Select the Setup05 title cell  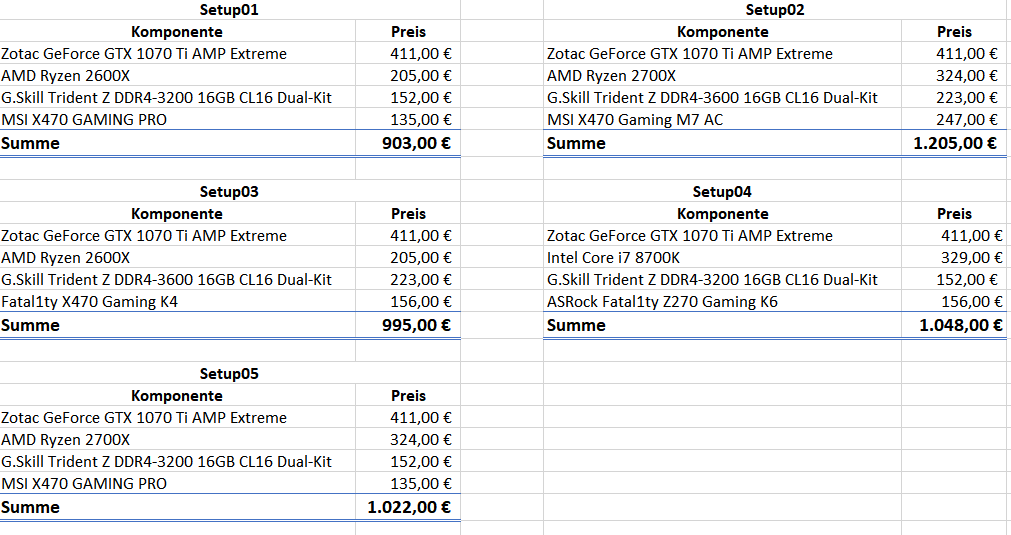pyautogui.click(x=230, y=373)
